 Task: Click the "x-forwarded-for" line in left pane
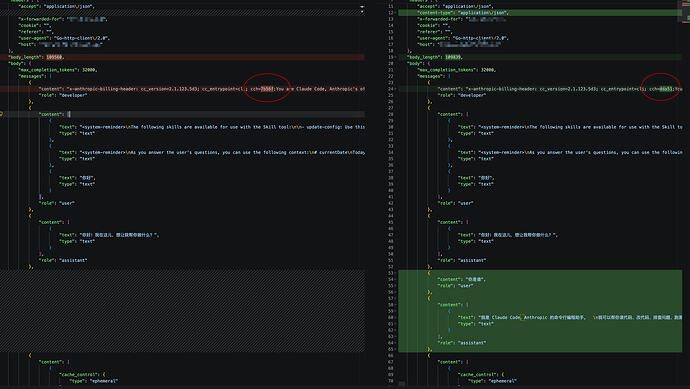coord(62,19)
